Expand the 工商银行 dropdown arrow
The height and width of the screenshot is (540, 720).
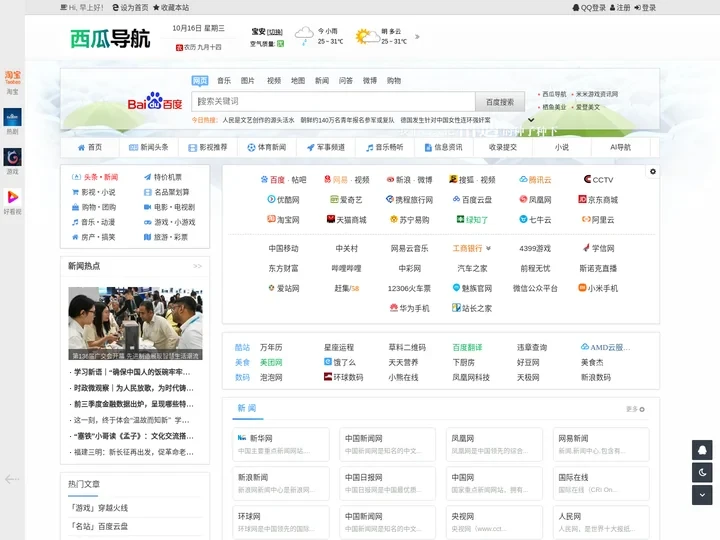[488, 248]
